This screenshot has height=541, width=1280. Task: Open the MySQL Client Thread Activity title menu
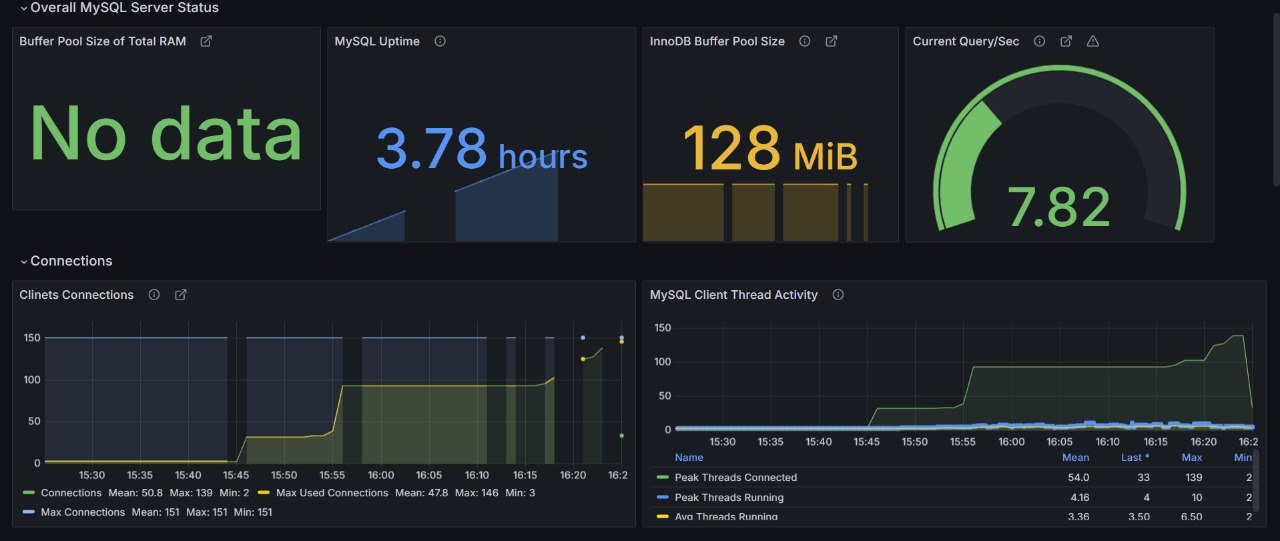click(x=734, y=295)
